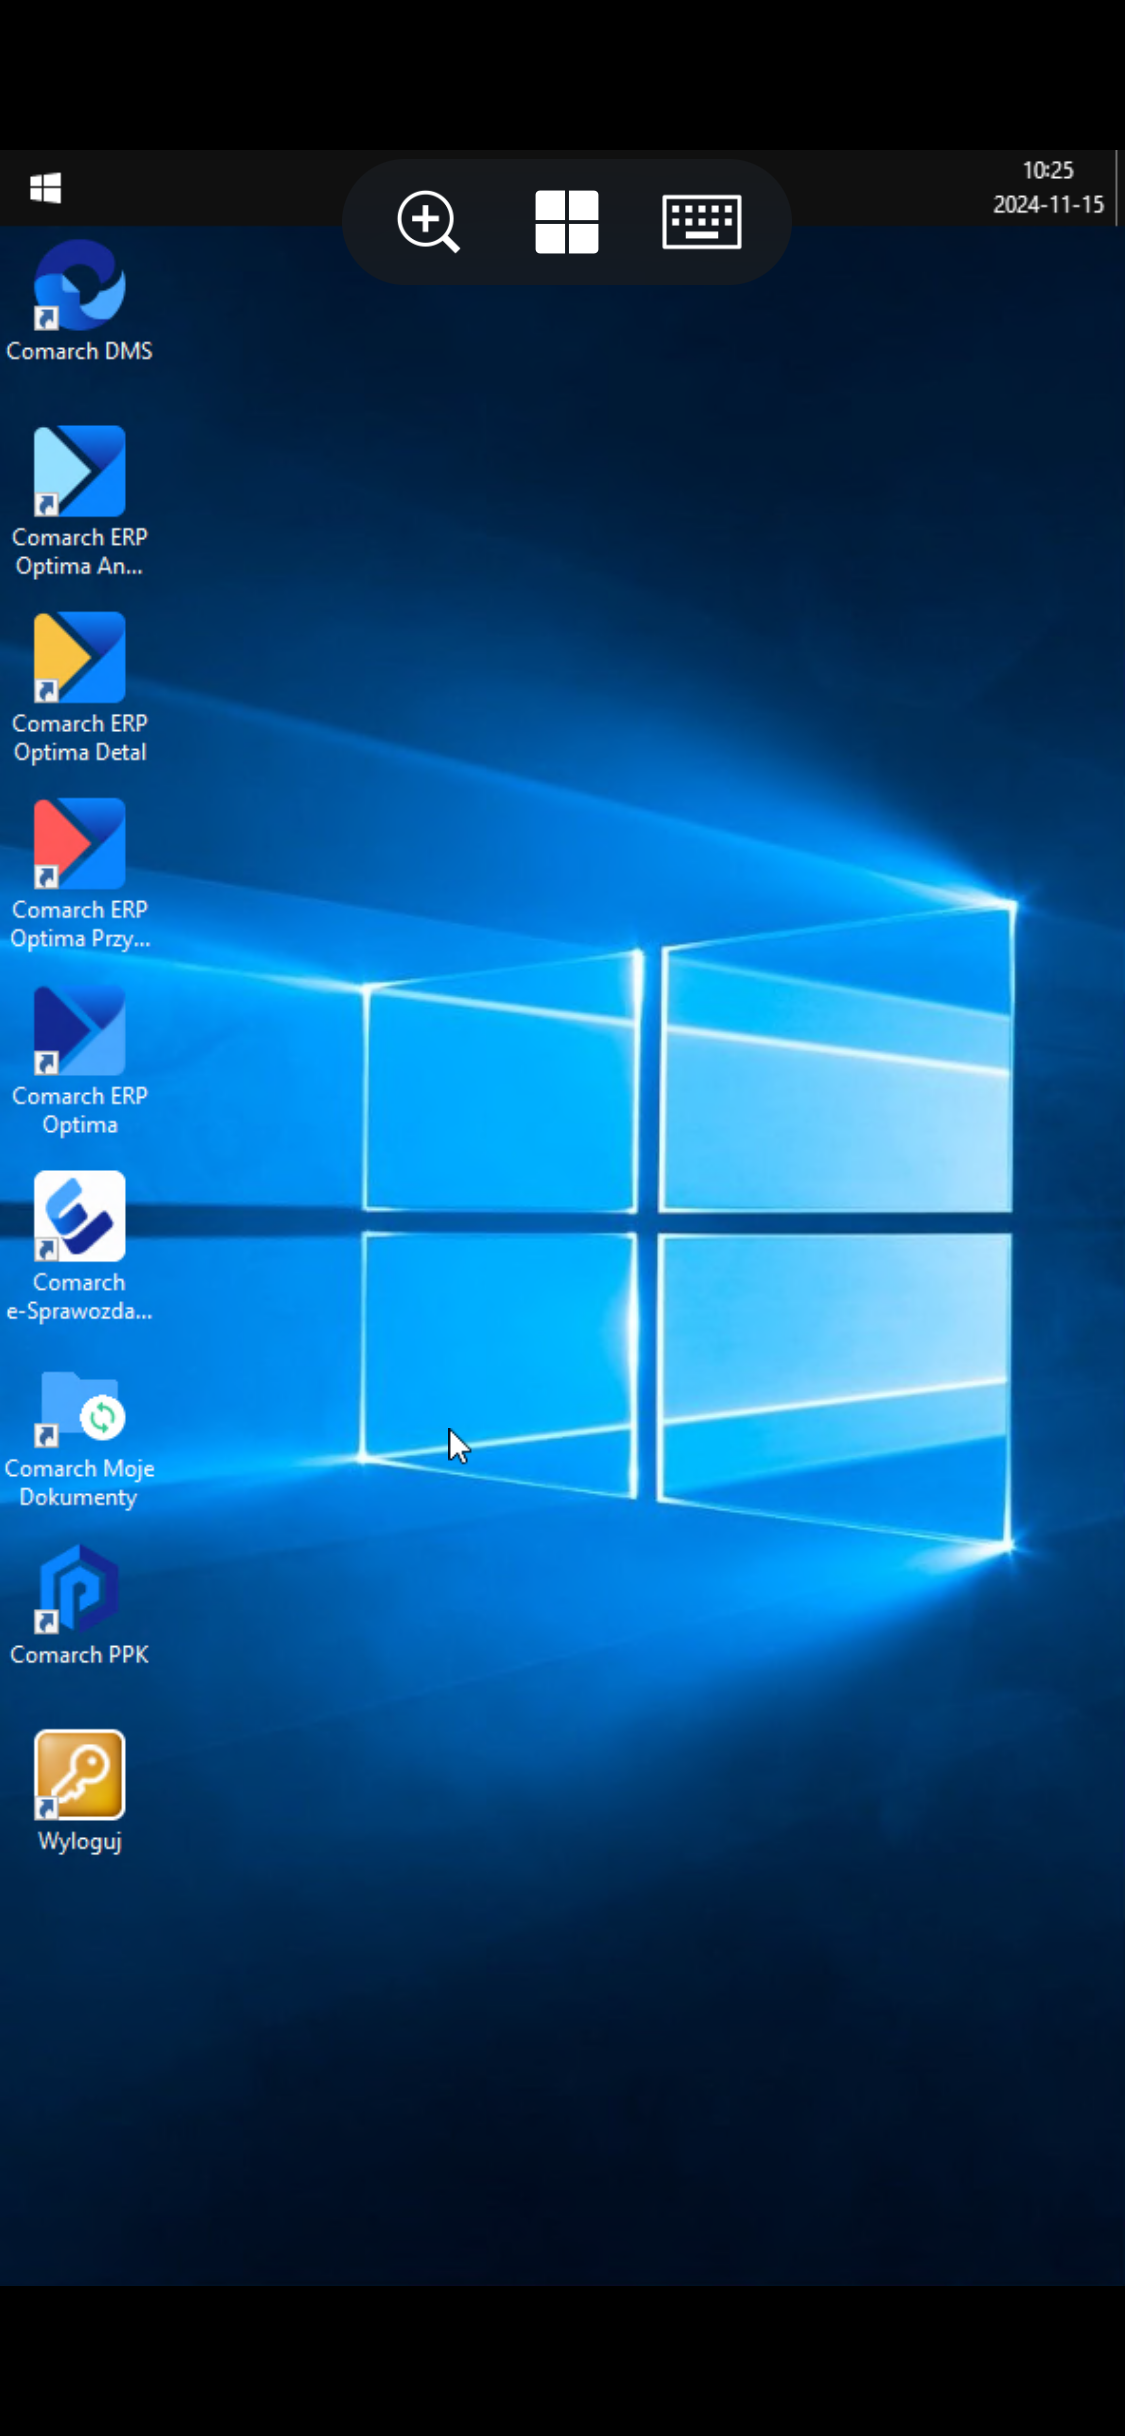Tap the zoom magnifier toolbar button
The image size is (1125, 2436).
(x=428, y=221)
